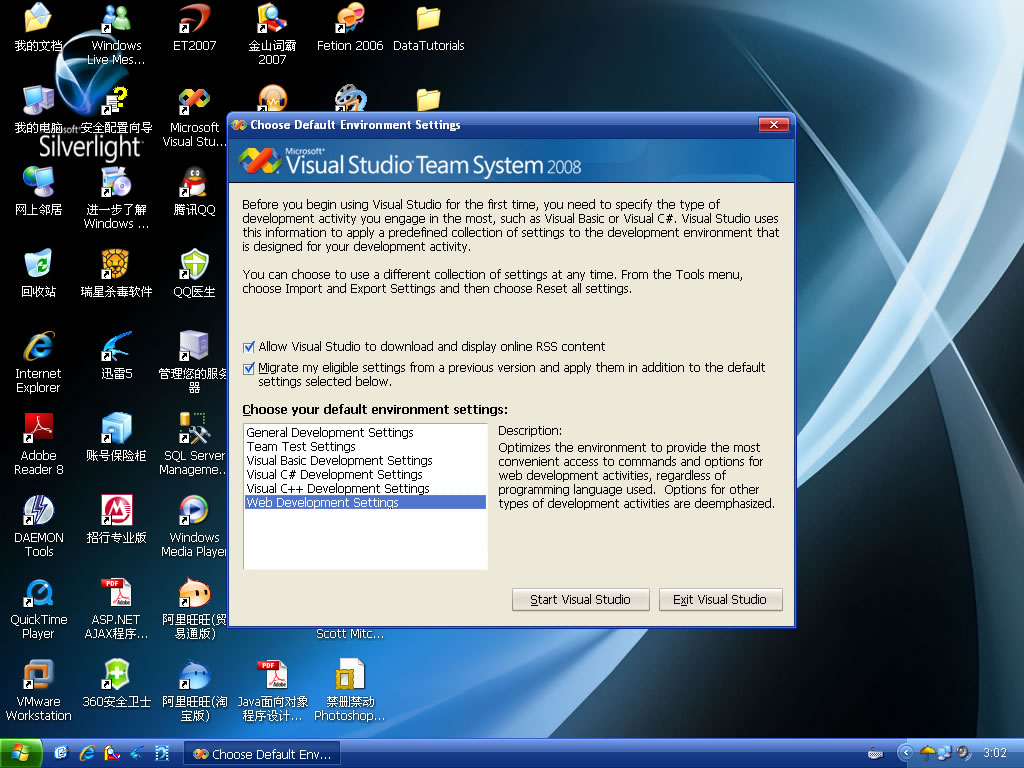Open Internet Explorer desktop icon

pyautogui.click(x=38, y=348)
